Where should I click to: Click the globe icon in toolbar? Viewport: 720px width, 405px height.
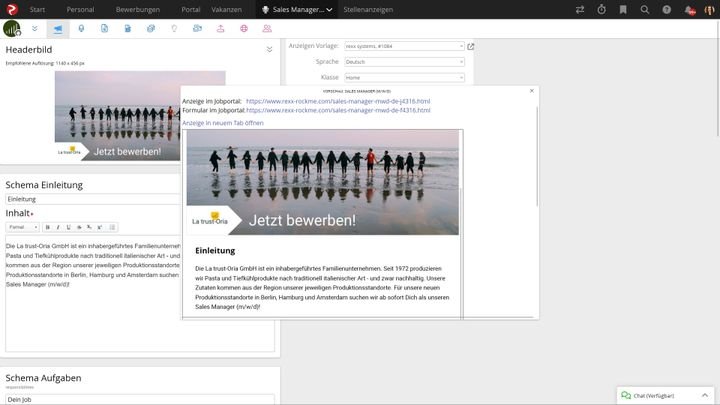tap(243, 28)
